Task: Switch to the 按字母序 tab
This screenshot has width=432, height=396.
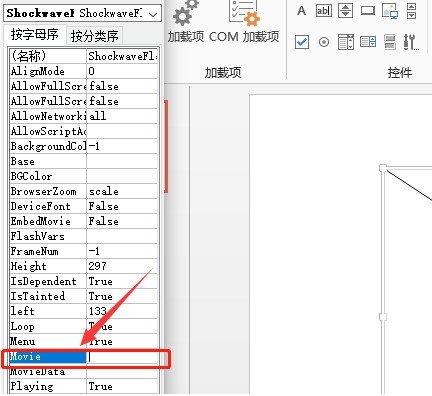Action: [x=35, y=35]
